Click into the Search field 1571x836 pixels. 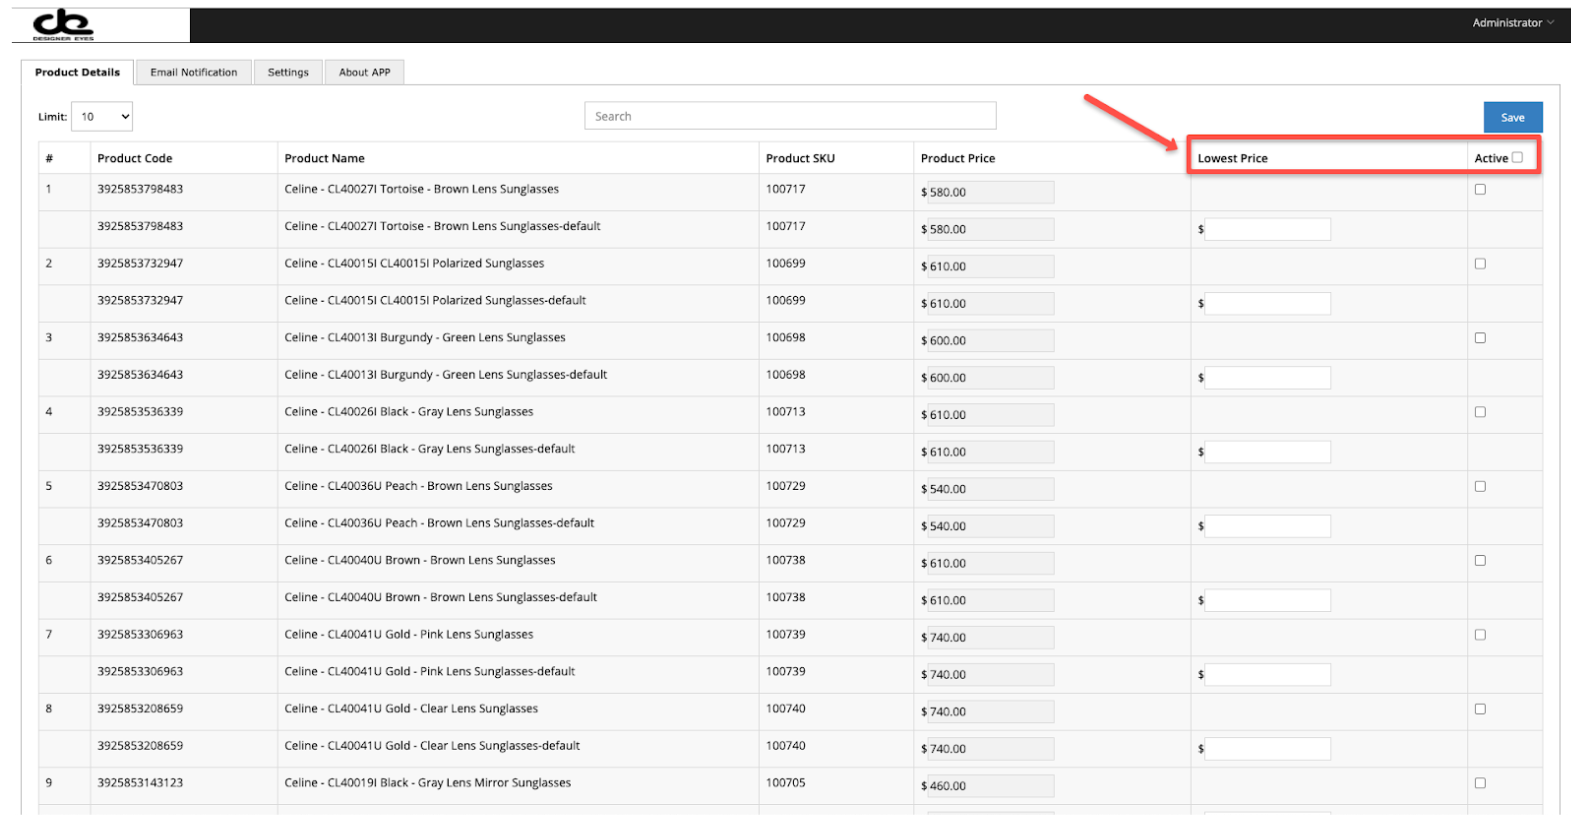point(790,117)
